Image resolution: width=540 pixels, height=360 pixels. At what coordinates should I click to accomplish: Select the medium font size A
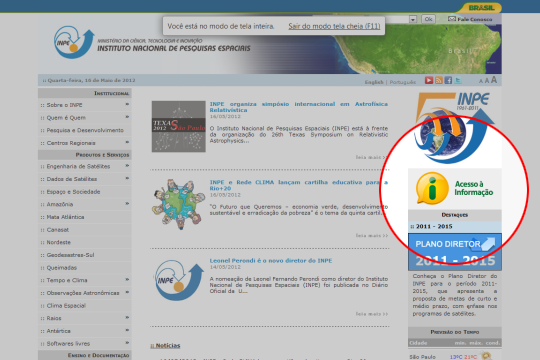coord(487,81)
